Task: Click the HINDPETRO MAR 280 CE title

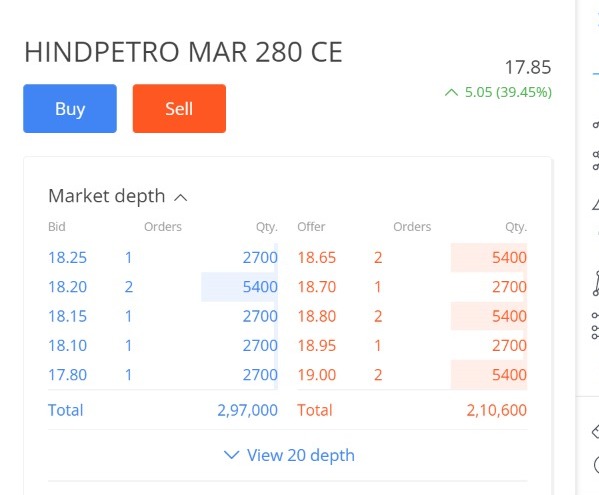Action: pyautogui.click(x=183, y=52)
